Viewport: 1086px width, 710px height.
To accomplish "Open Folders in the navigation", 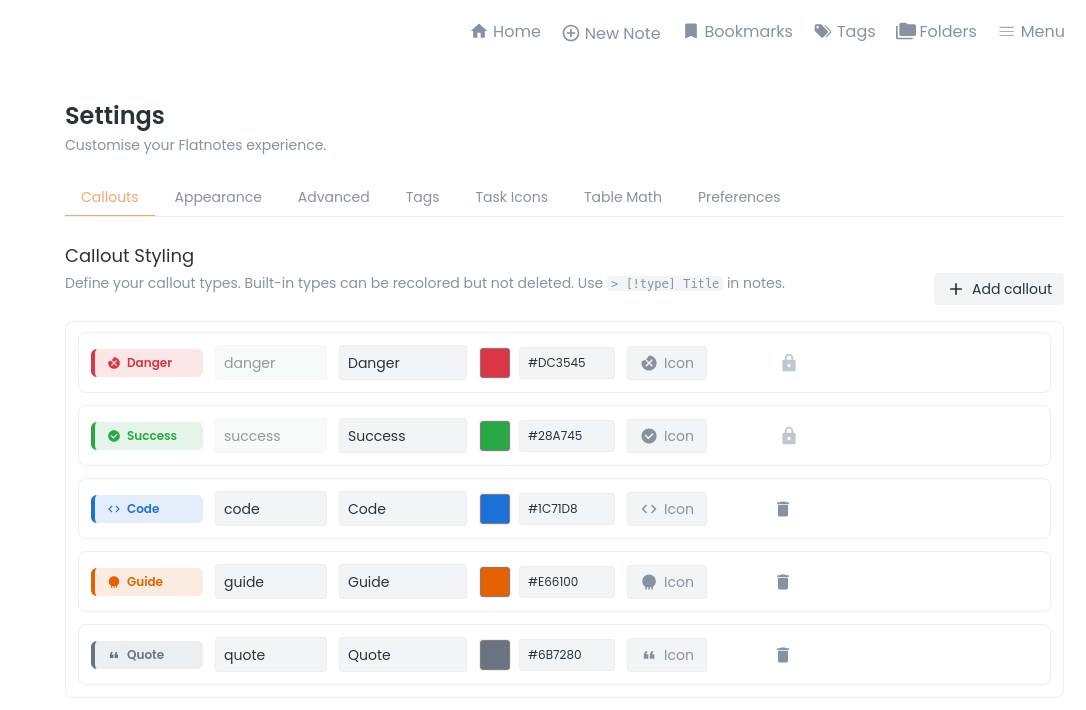I will tap(936, 32).
